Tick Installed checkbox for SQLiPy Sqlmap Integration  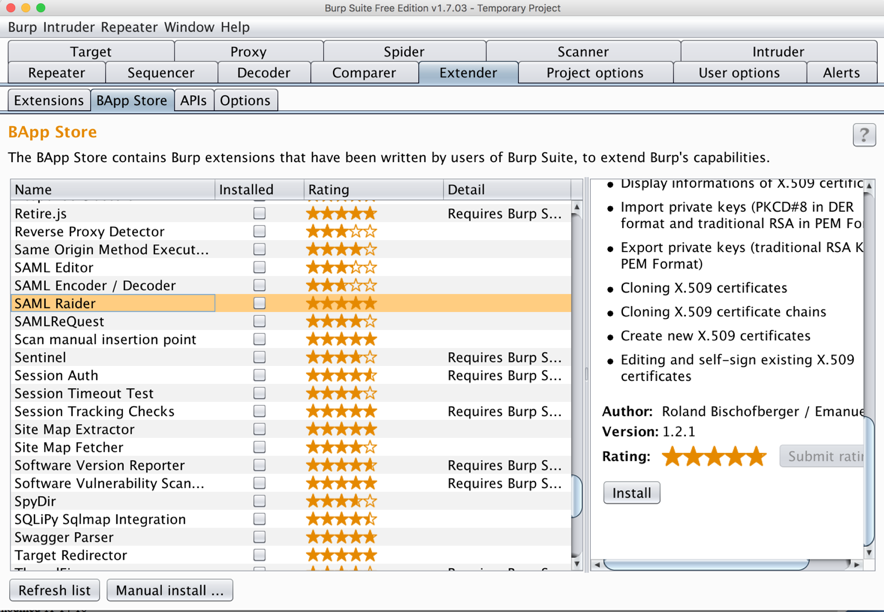point(259,519)
